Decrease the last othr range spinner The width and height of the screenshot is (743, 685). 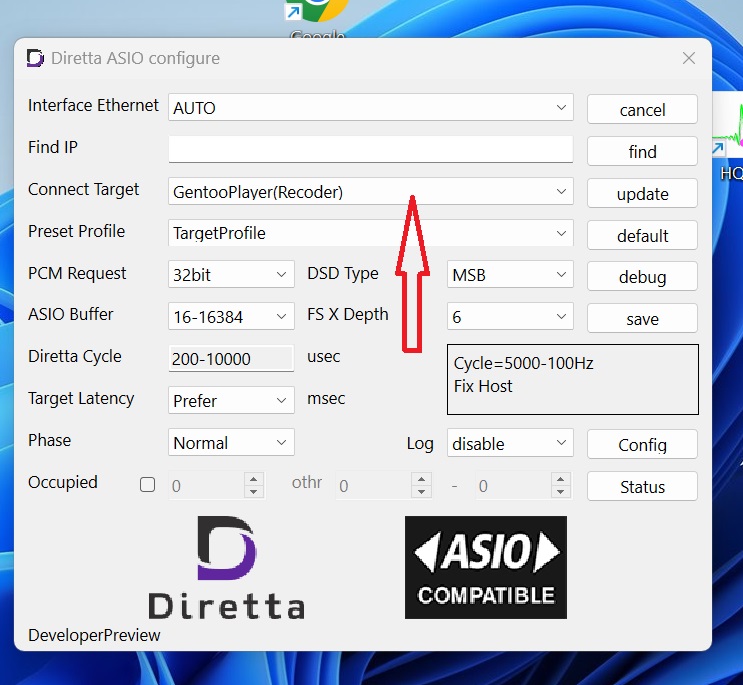tap(561, 491)
